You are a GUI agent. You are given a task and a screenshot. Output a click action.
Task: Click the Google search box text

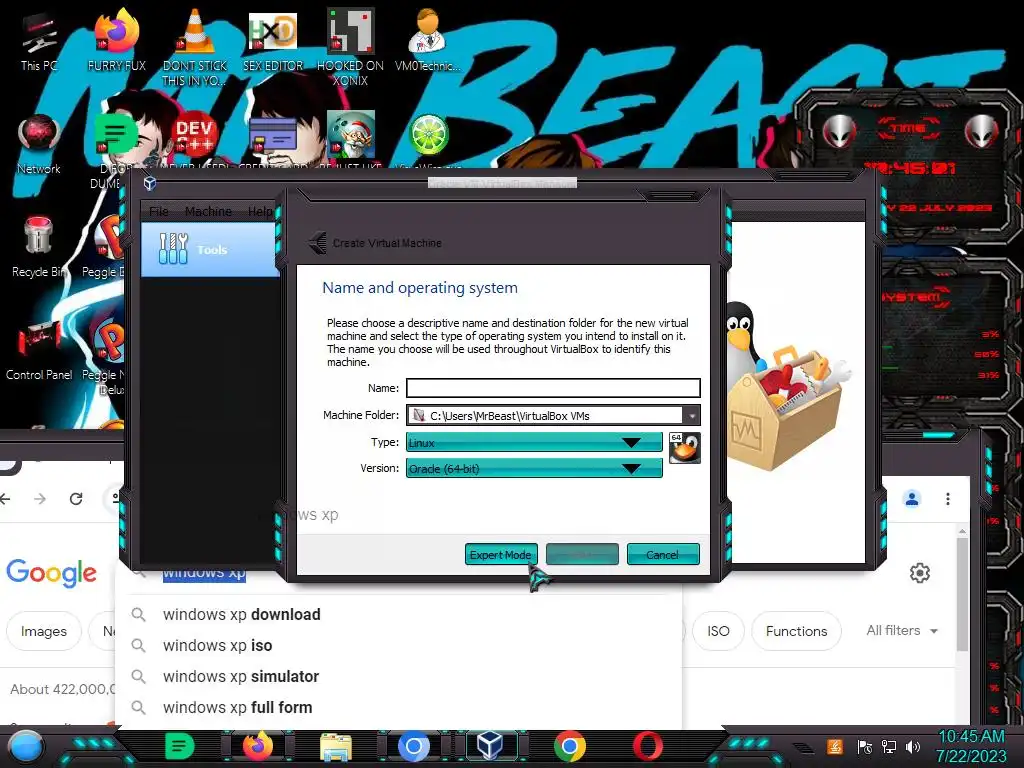pyautogui.click(x=204, y=573)
